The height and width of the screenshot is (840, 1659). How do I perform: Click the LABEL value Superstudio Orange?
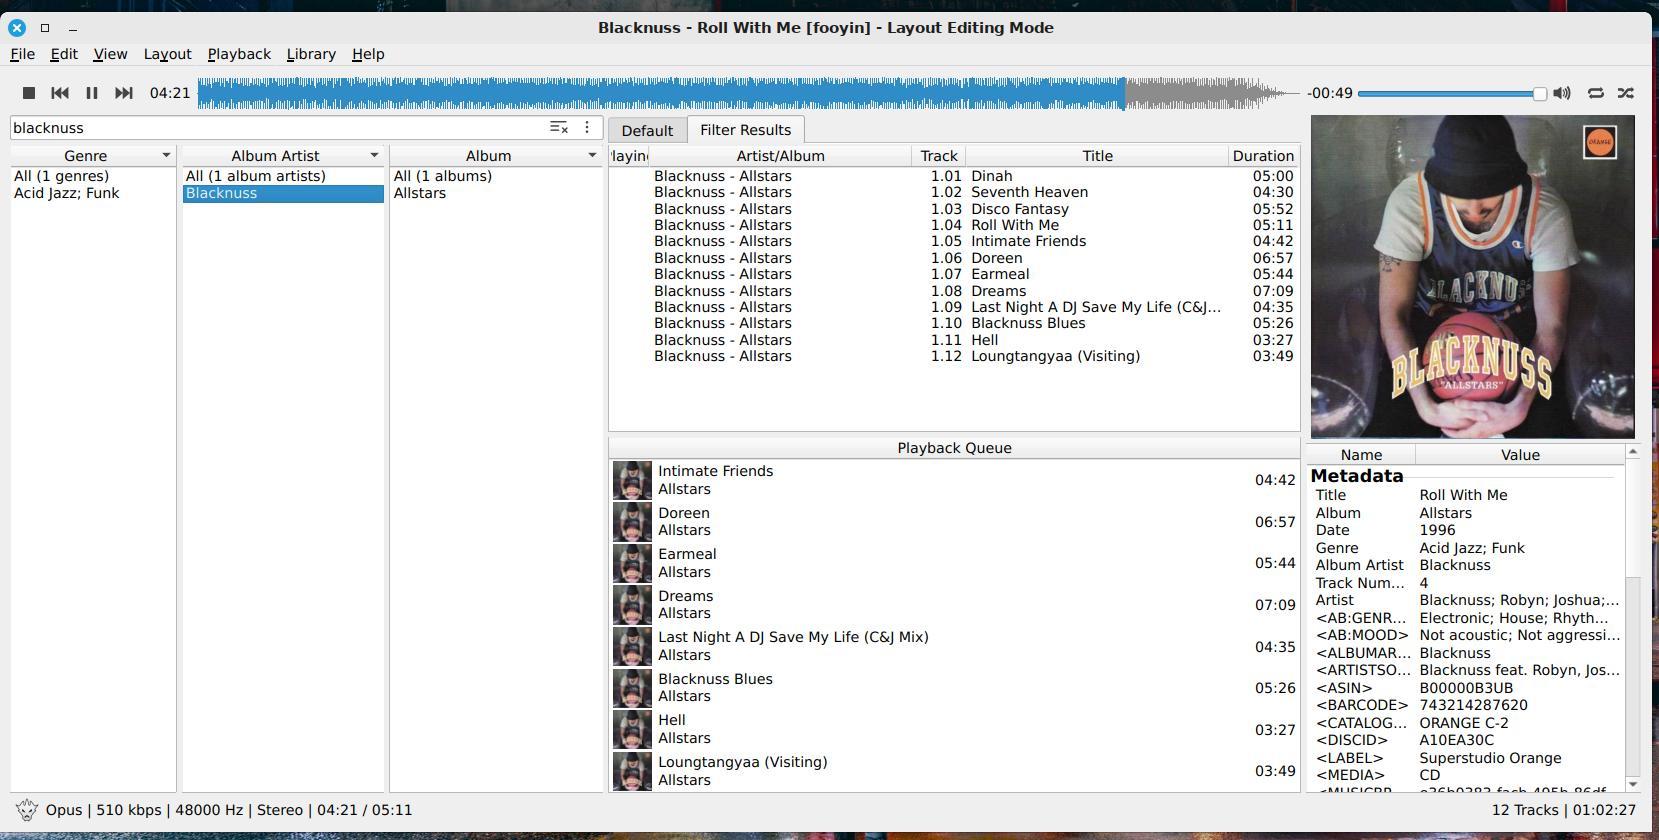(x=1490, y=758)
